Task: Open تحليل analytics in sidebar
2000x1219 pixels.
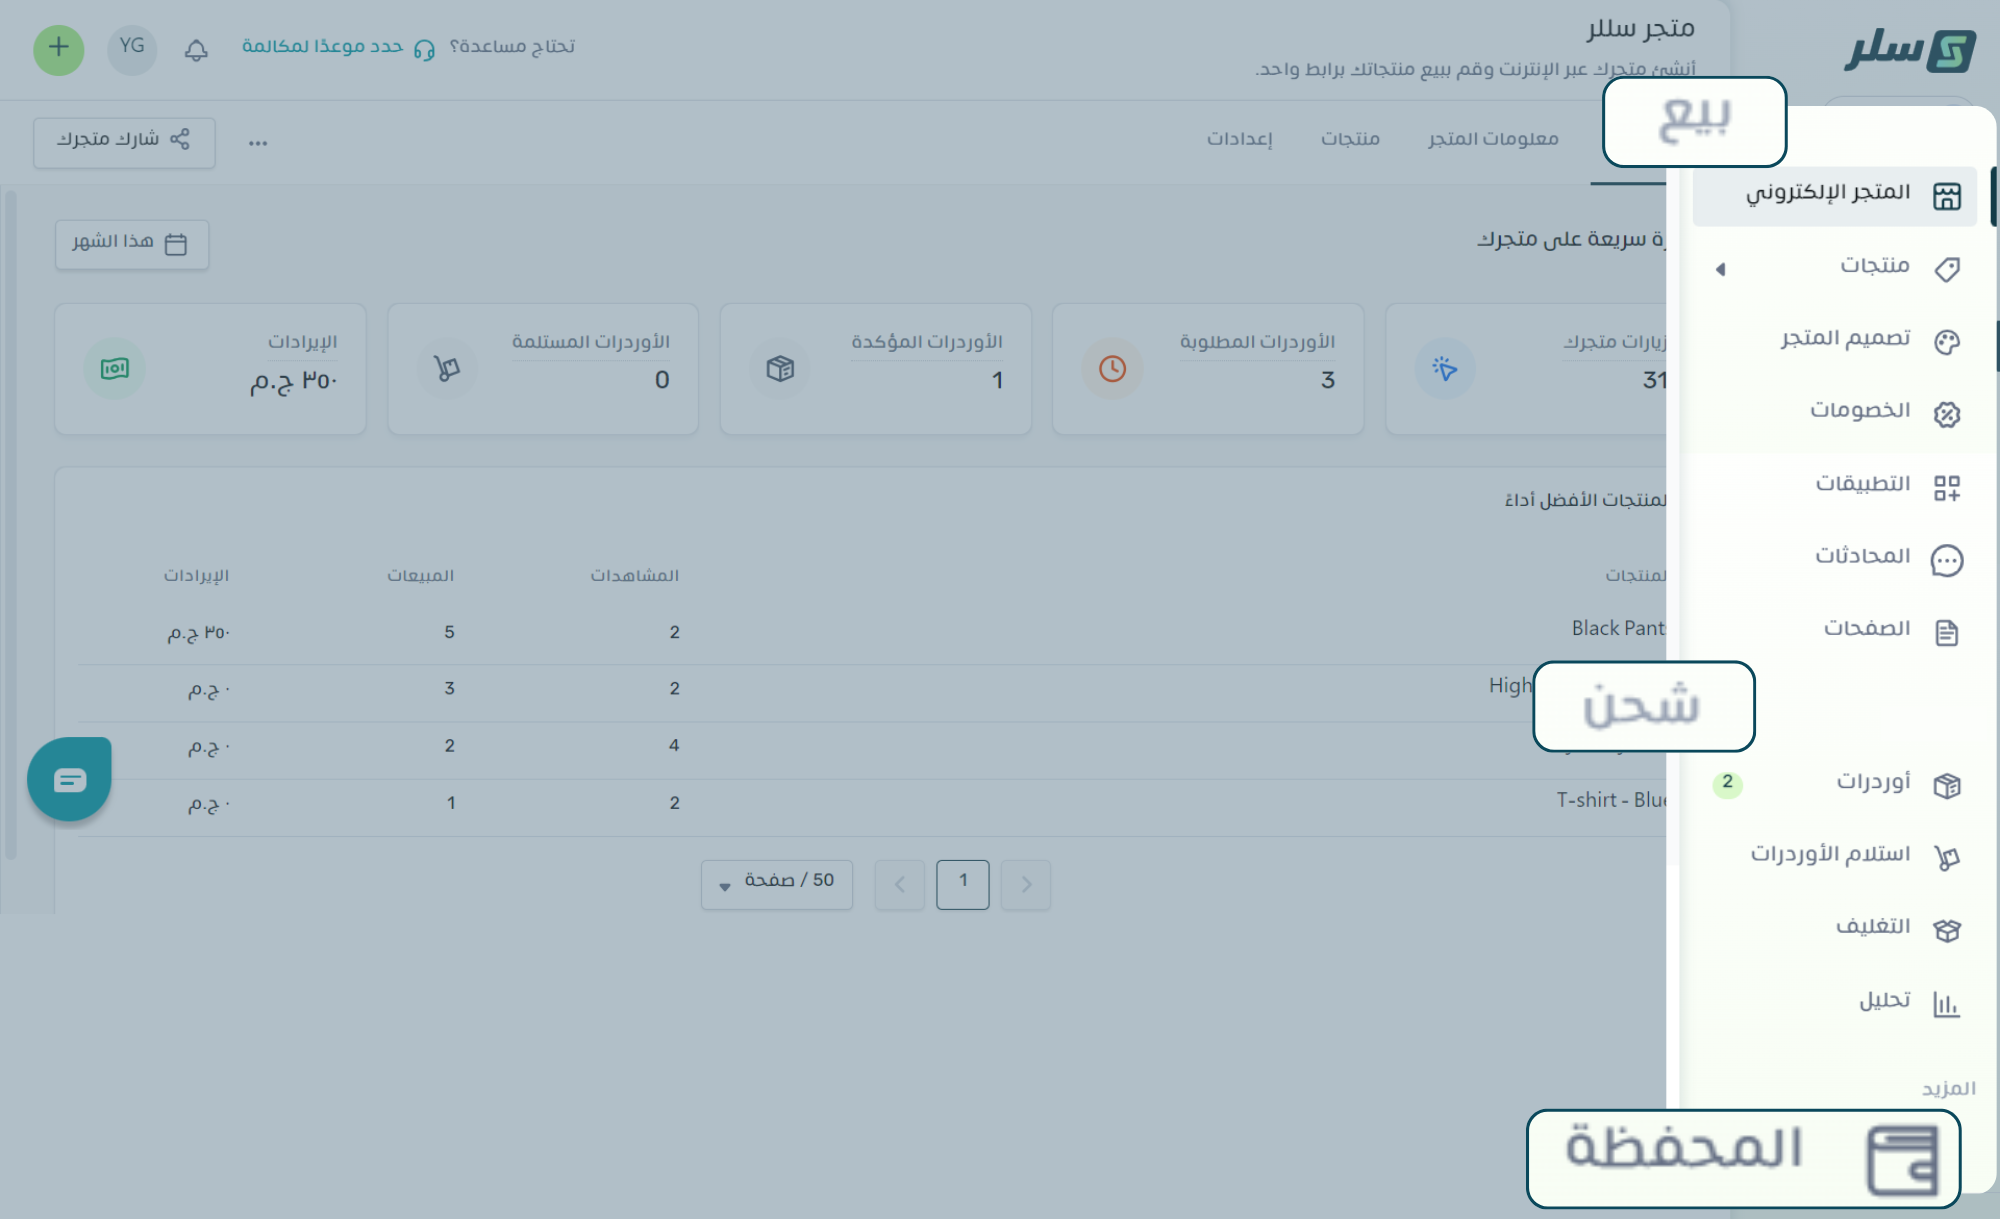Action: tap(1885, 1001)
